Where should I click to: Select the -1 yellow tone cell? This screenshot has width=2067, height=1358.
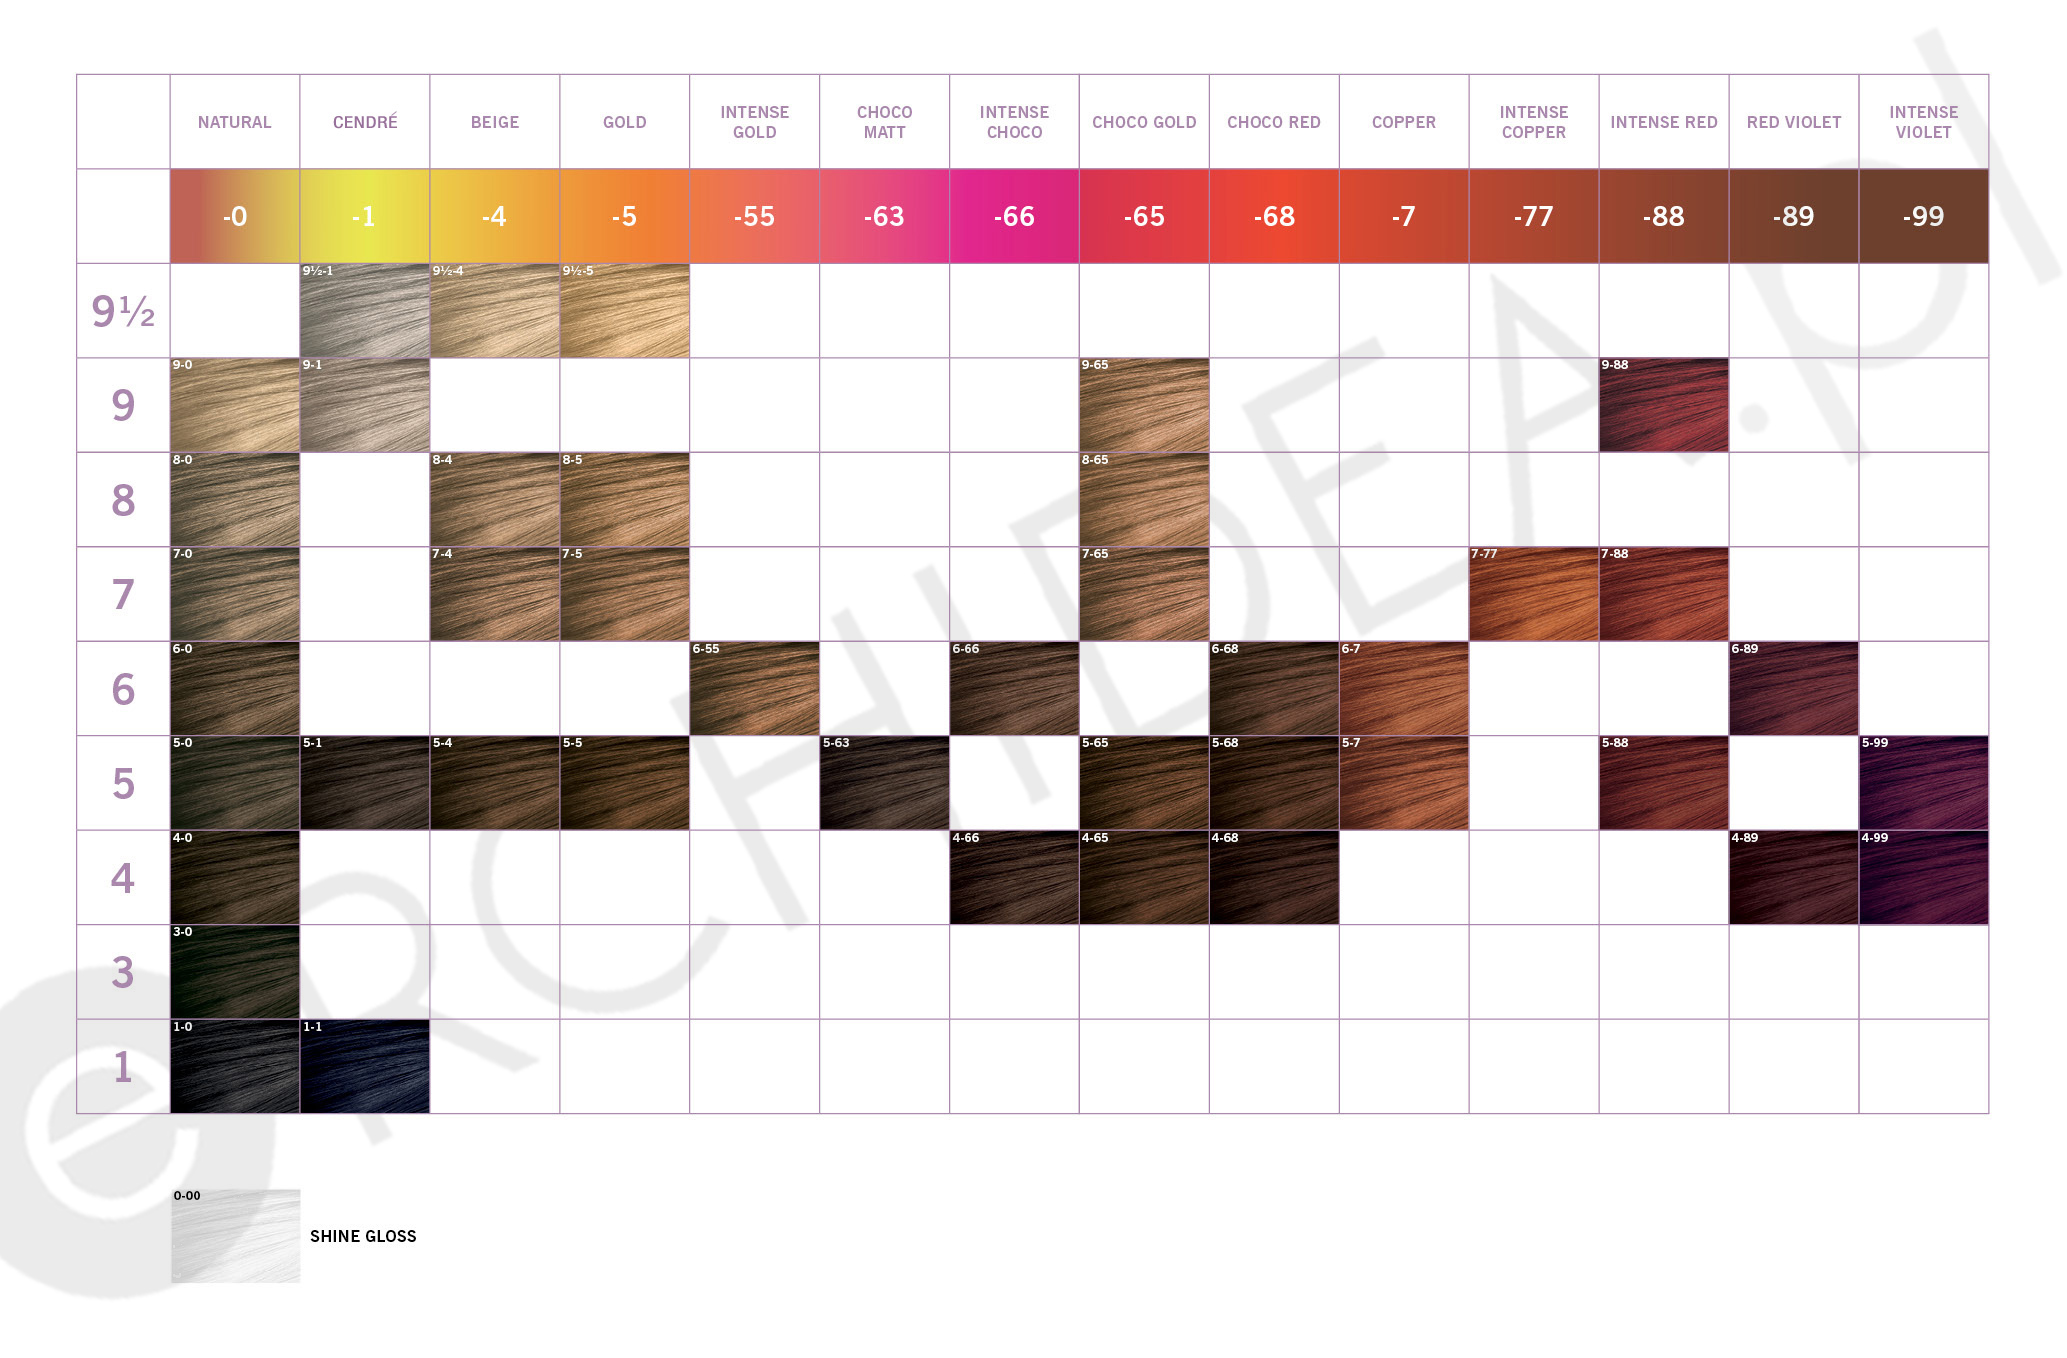tap(365, 216)
